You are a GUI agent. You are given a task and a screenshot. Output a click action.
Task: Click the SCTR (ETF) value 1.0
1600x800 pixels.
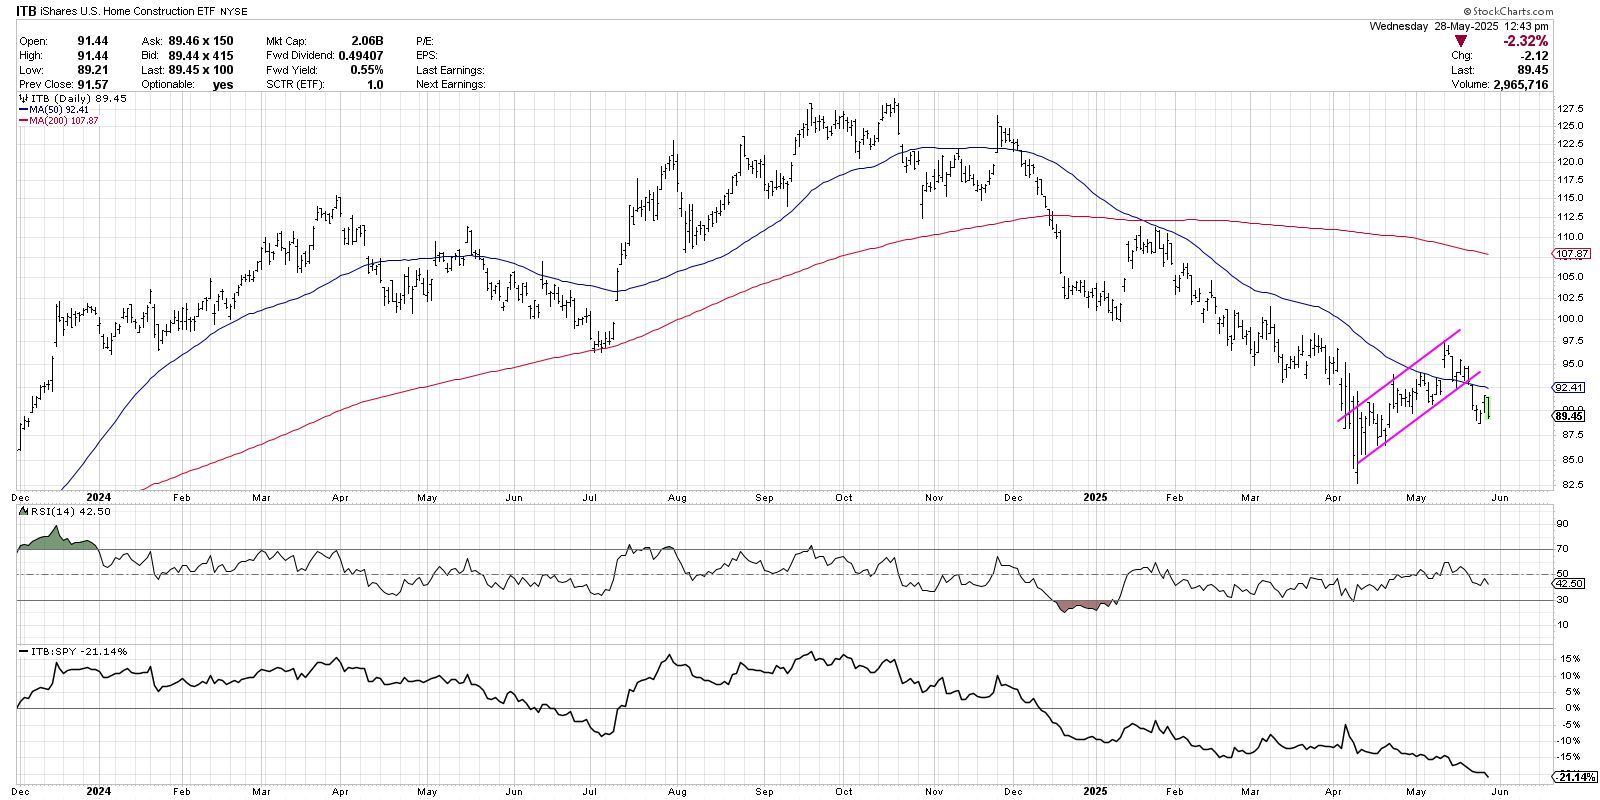click(x=376, y=85)
